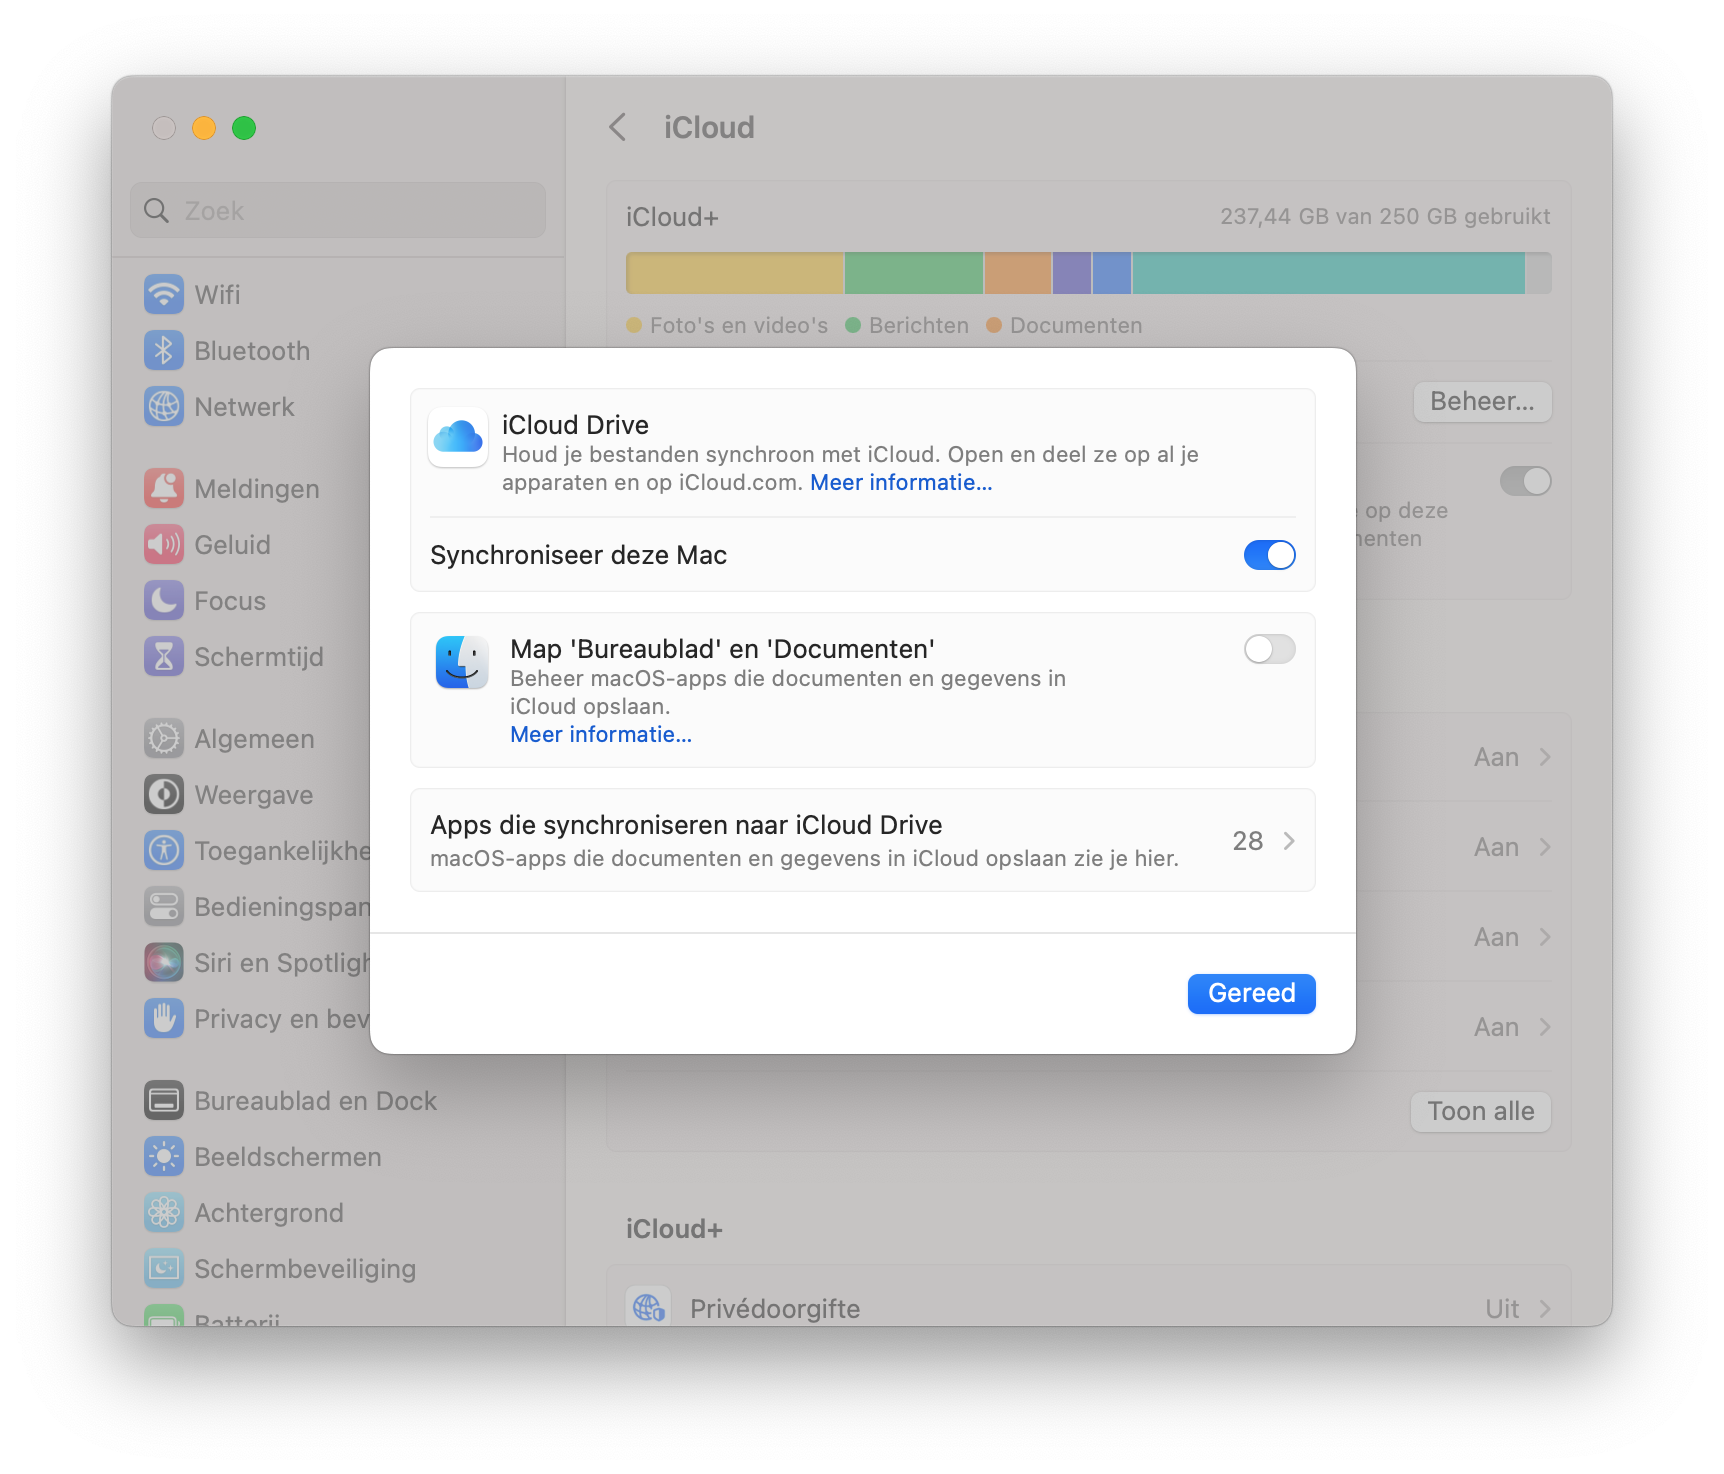This screenshot has width=1724, height=1474.
Task: Click the search magnifier icon
Action: click(x=157, y=210)
